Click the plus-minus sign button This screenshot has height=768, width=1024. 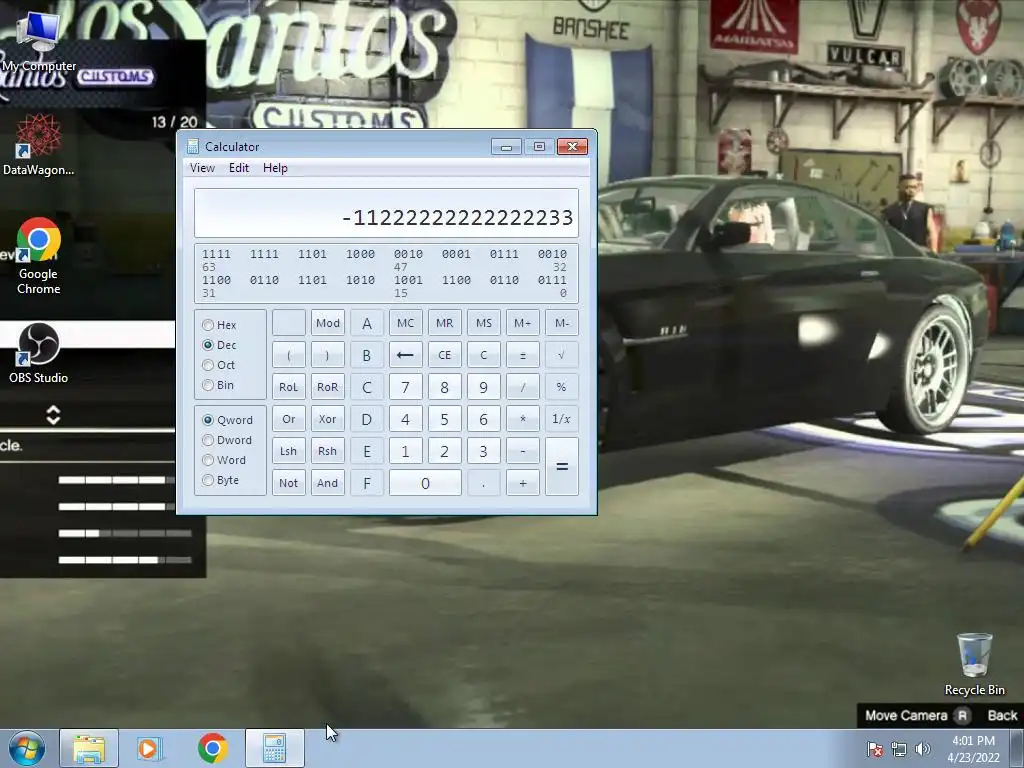(x=522, y=355)
